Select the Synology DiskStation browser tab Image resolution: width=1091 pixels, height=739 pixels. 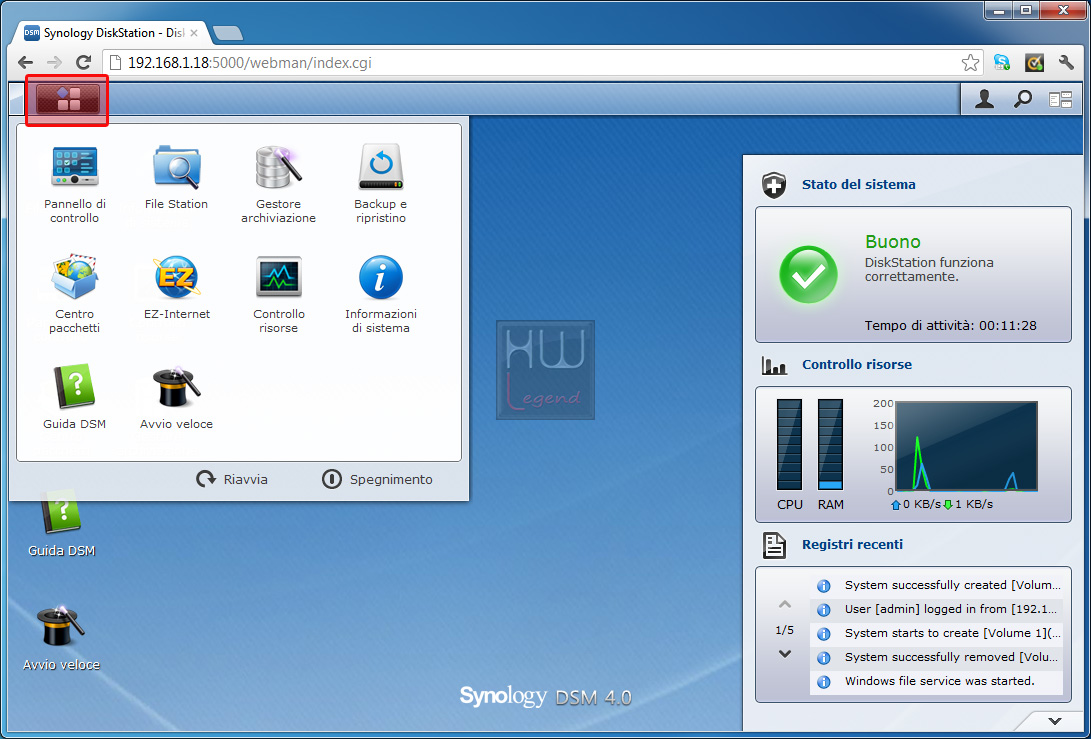111,33
